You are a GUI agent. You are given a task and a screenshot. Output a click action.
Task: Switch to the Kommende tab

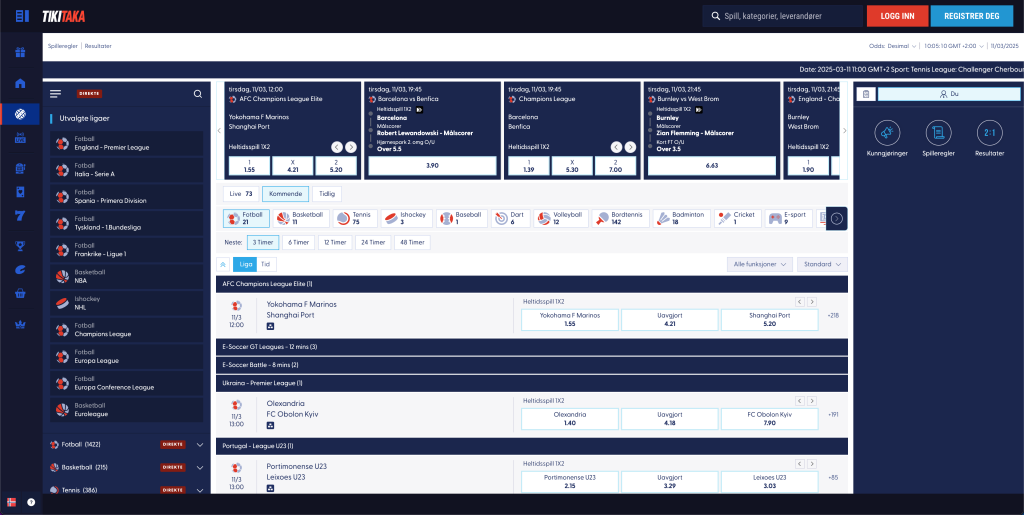(285, 194)
